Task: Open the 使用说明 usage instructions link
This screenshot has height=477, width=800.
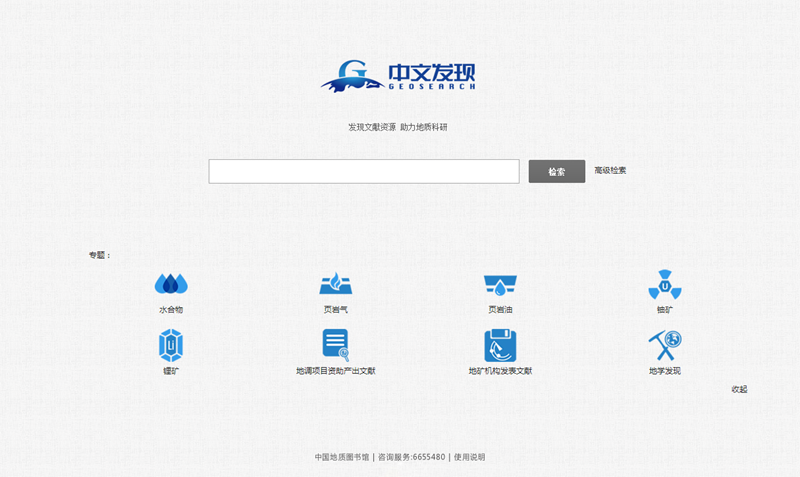Action: [x=469, y=457]
